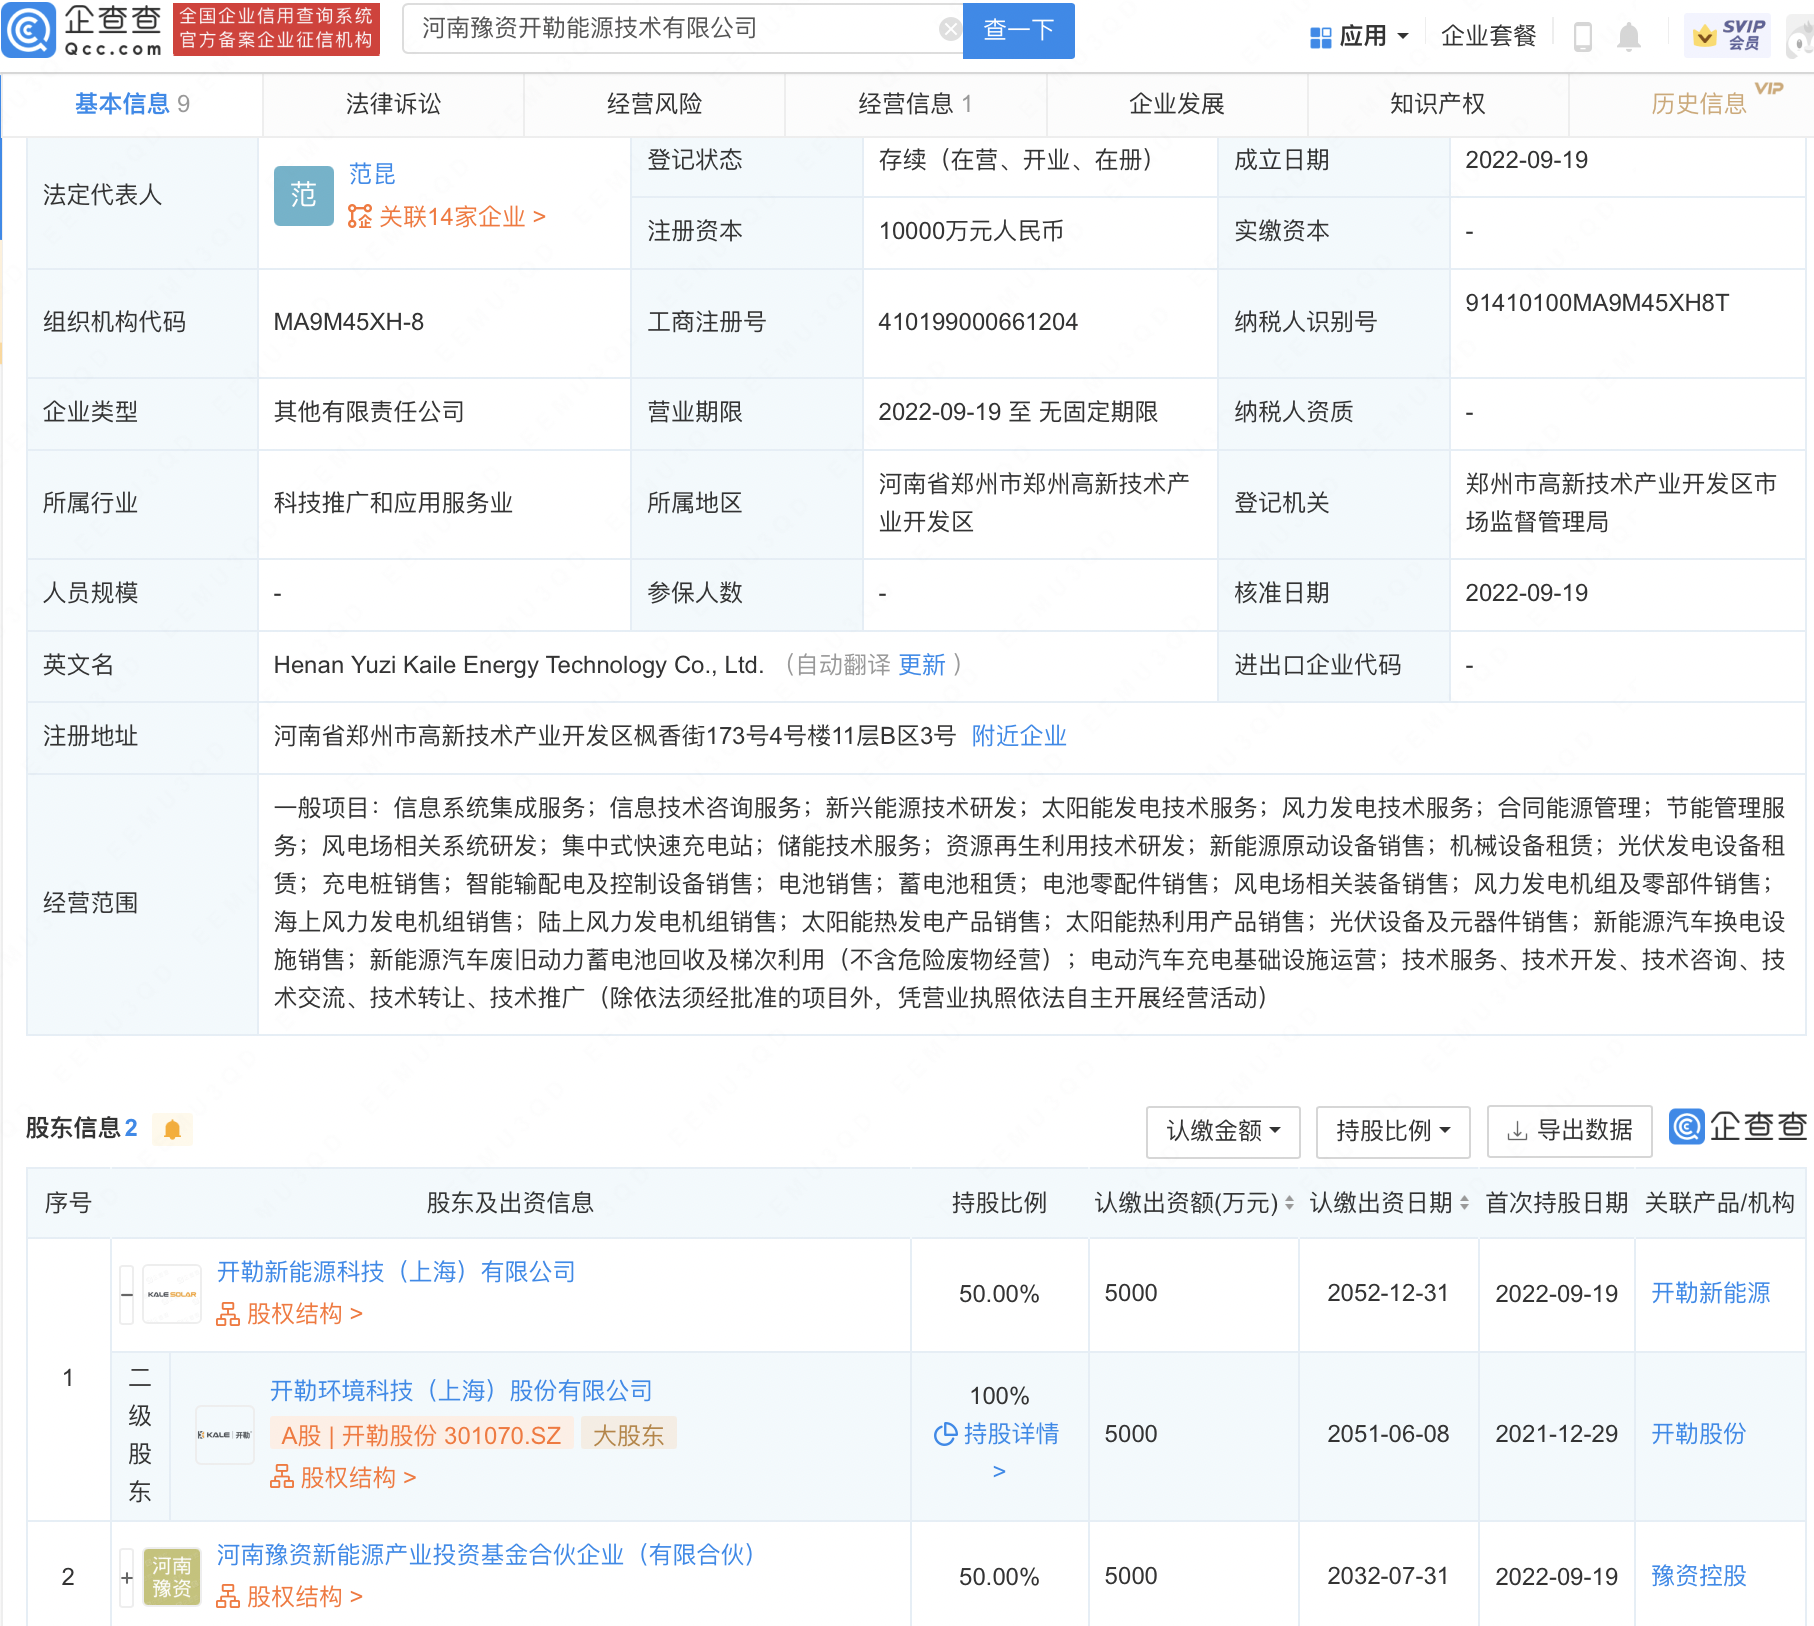Open 股权结构 under 河南豫资新能源
The image size is (1814, 1626).
(x=290, y=1597)
